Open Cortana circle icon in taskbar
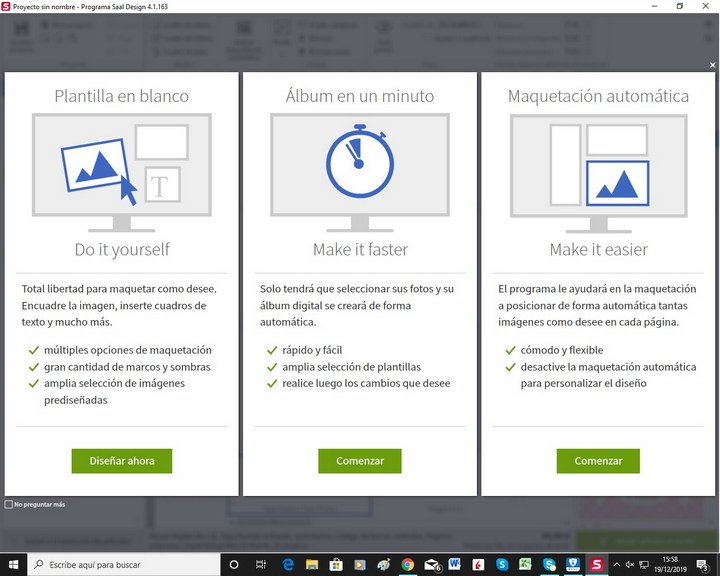The image size is (720, 576). click(x=235, y=564)
